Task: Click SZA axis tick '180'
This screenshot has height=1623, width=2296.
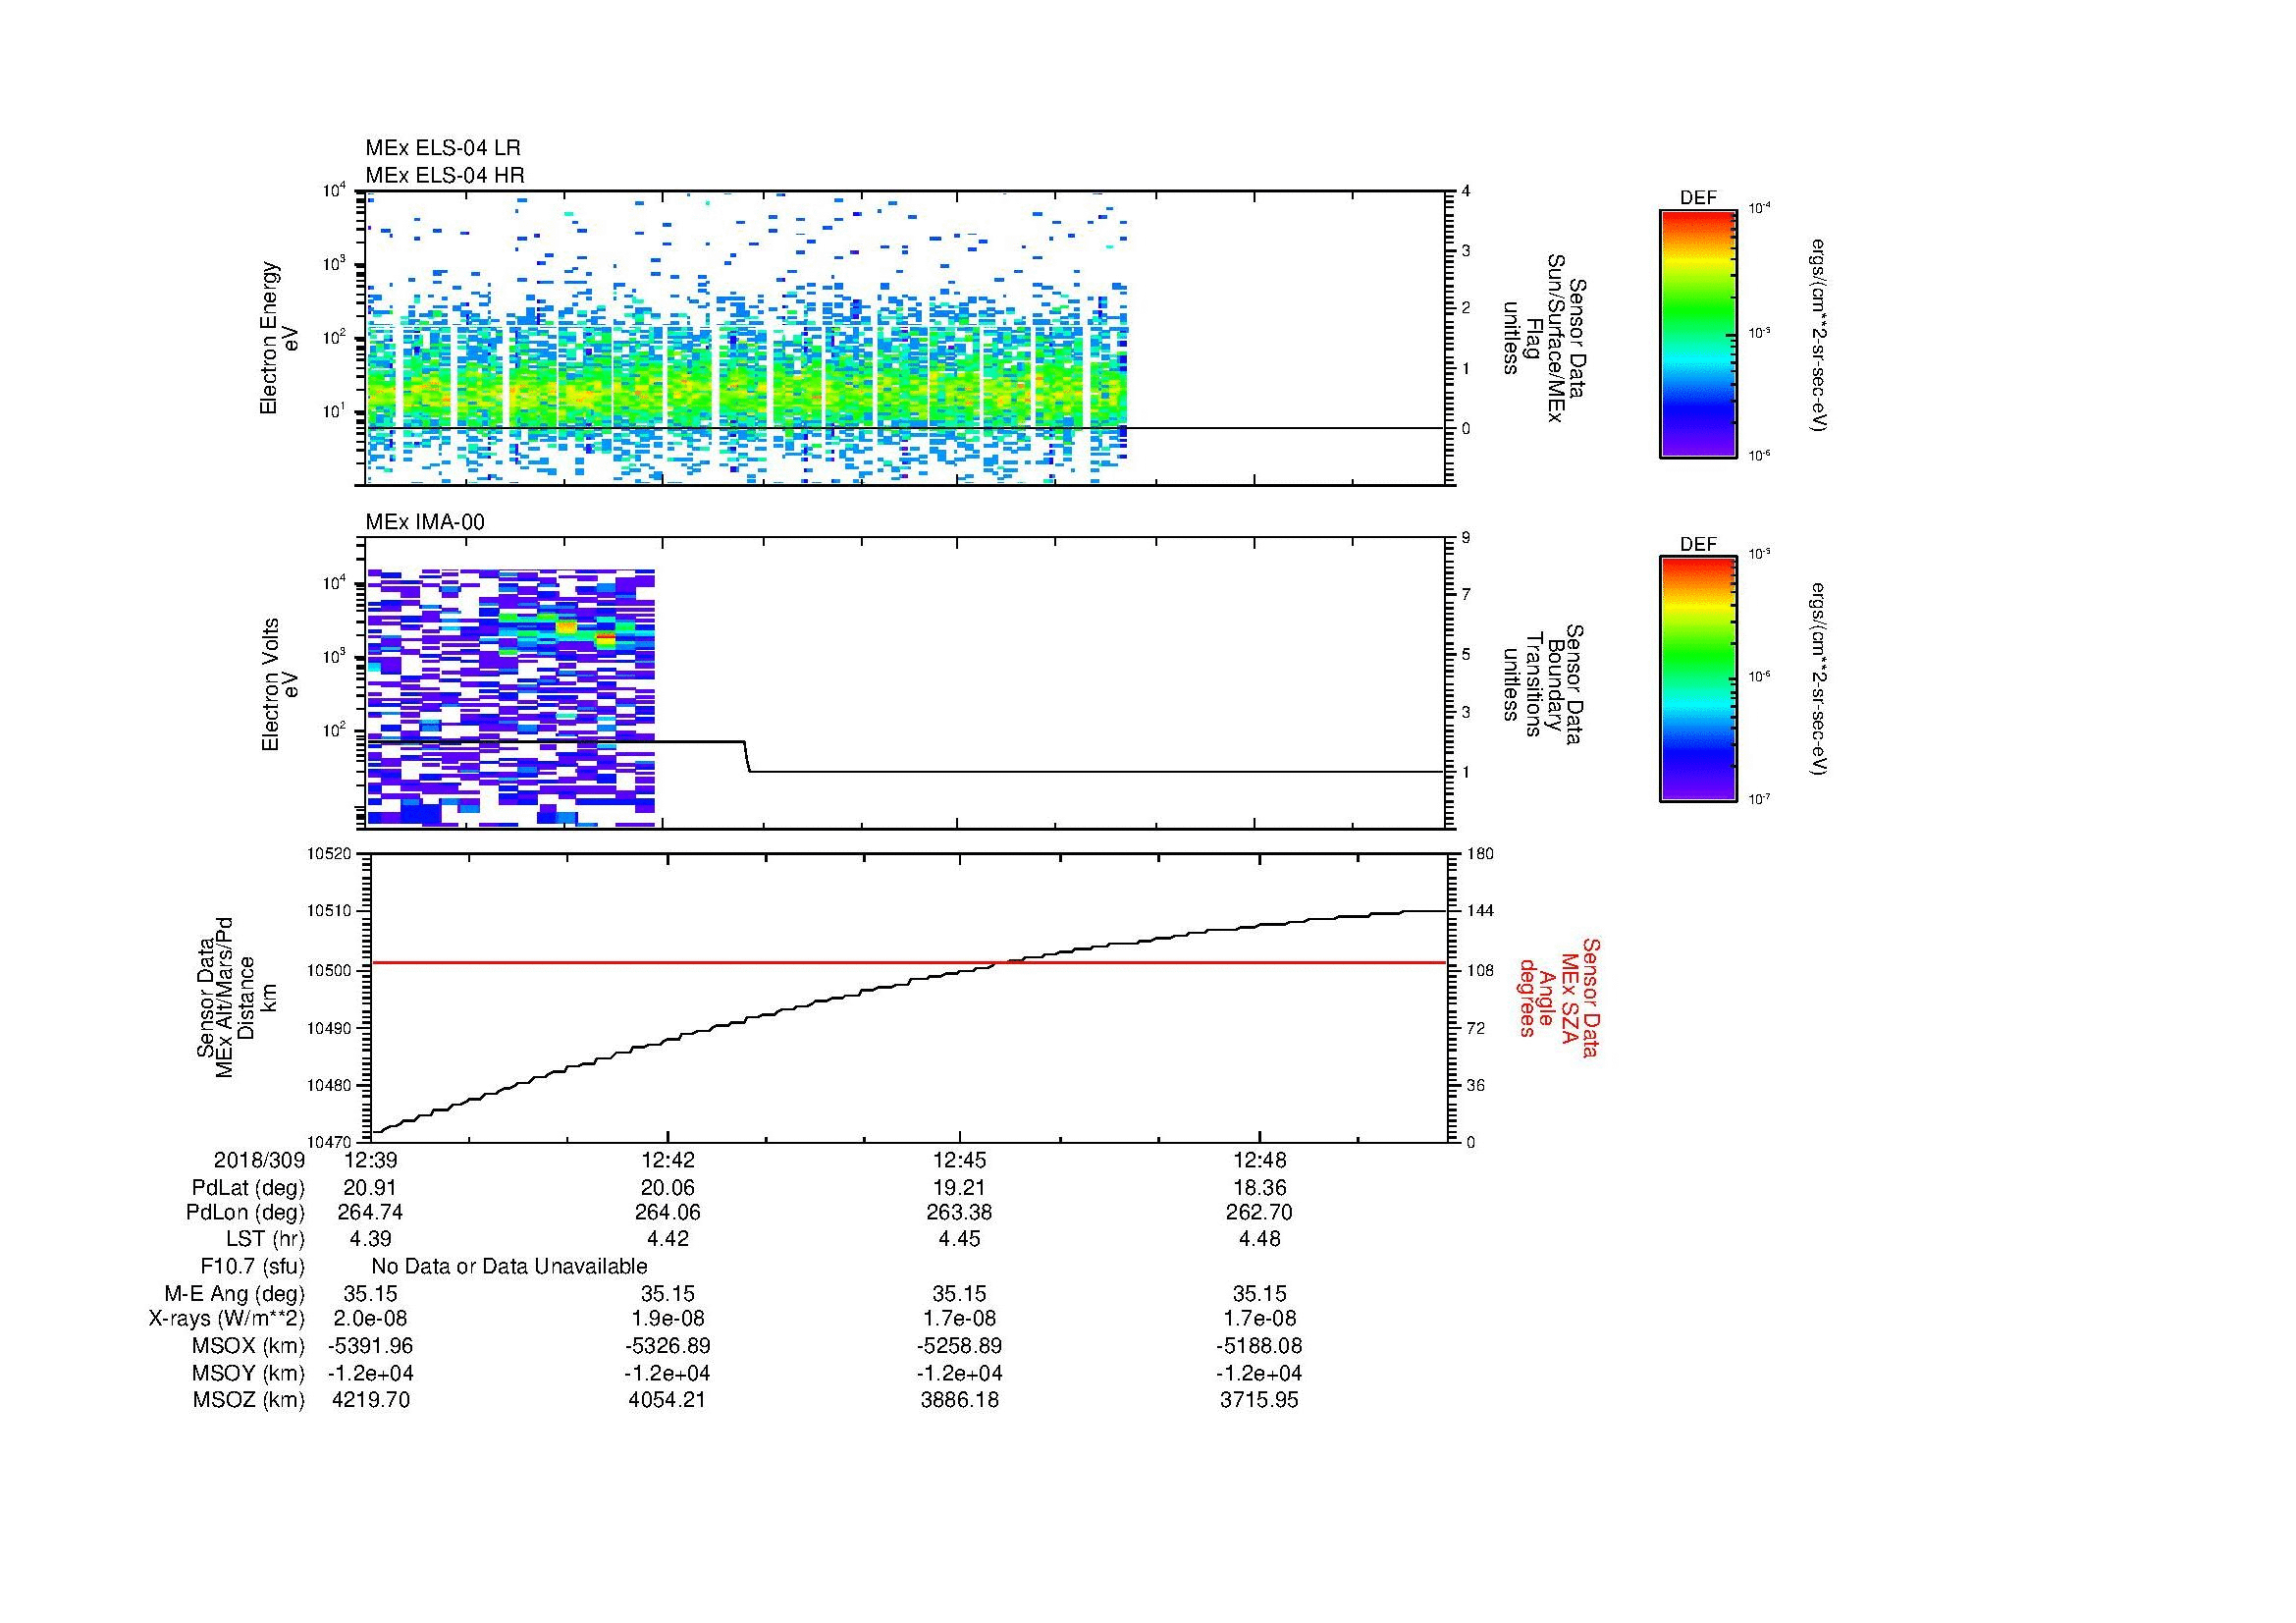Action: (1480, 854)
